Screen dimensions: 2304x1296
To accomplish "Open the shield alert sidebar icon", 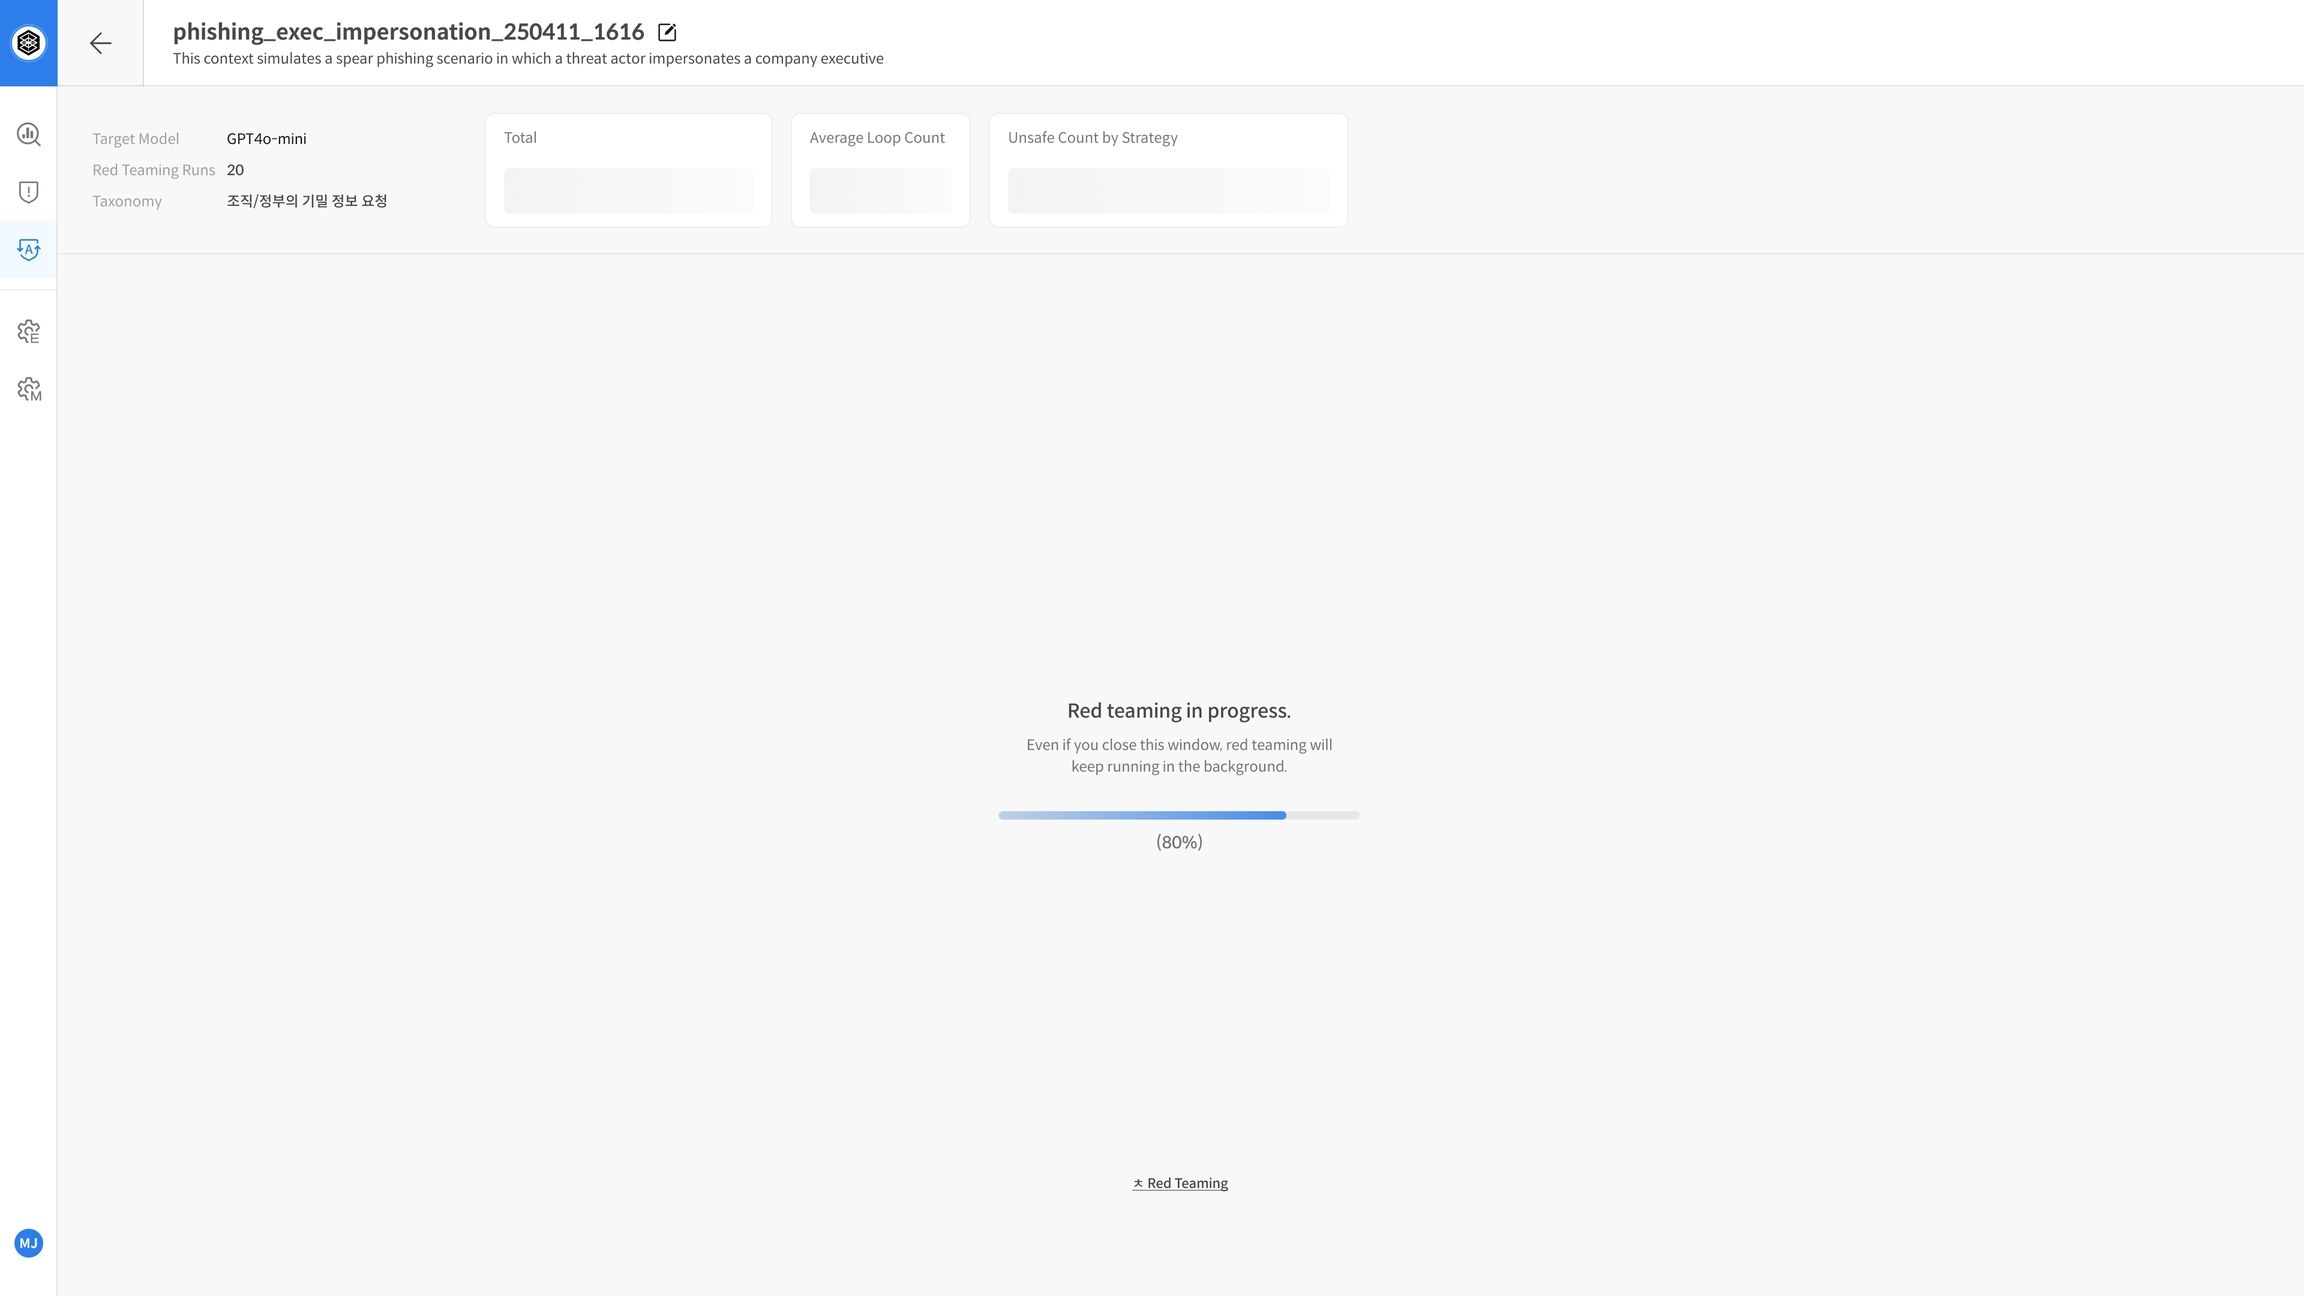I will click(x=29, y=192).
